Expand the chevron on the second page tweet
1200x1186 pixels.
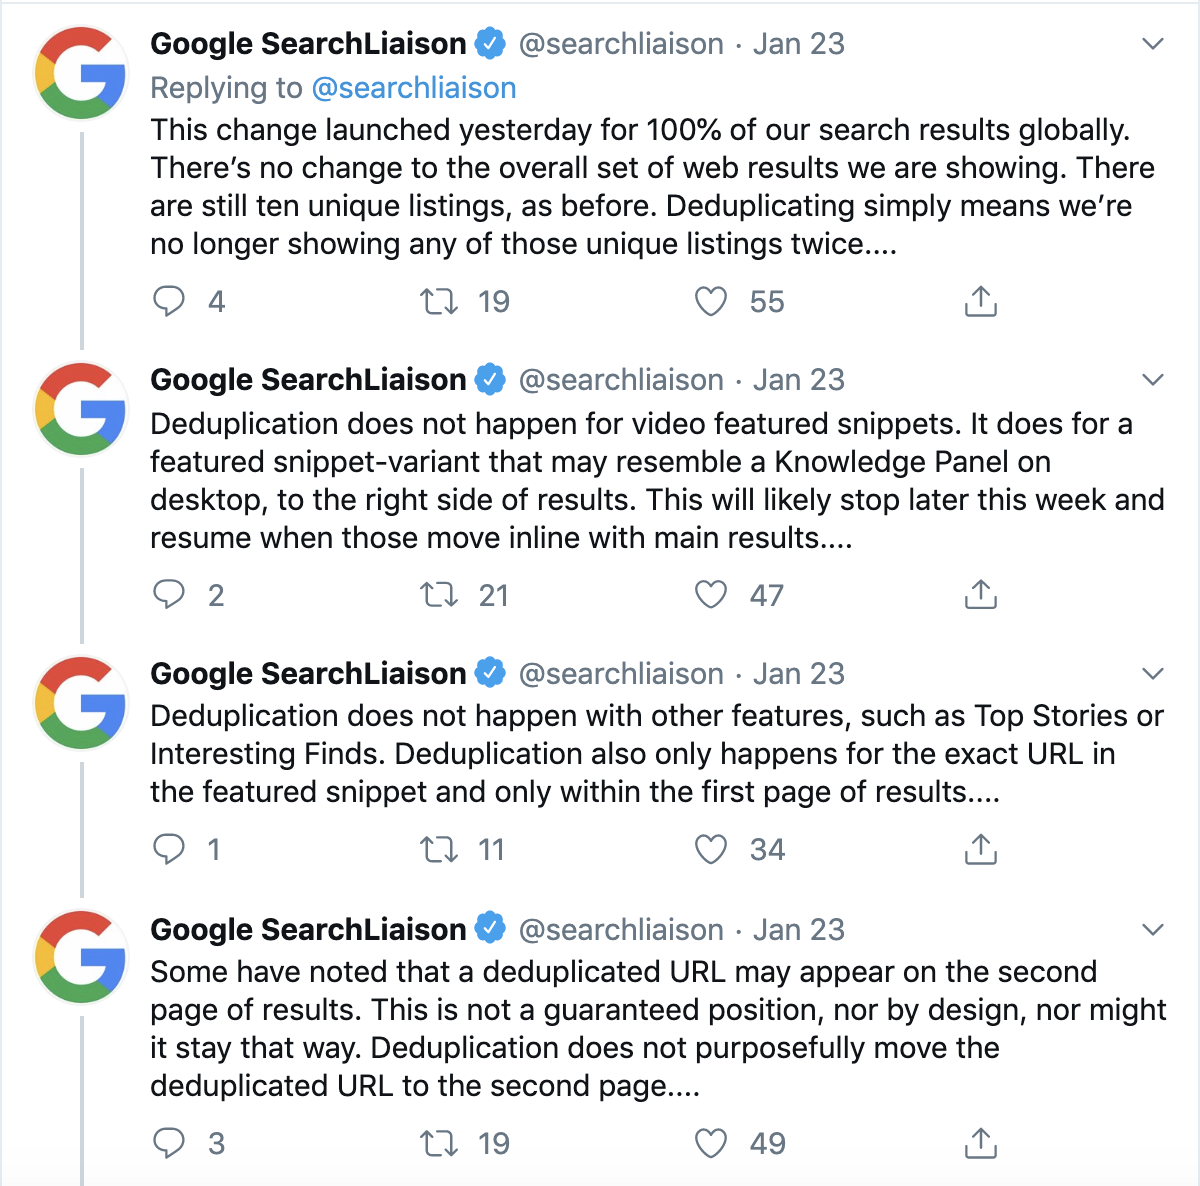tap(1153, 930)
